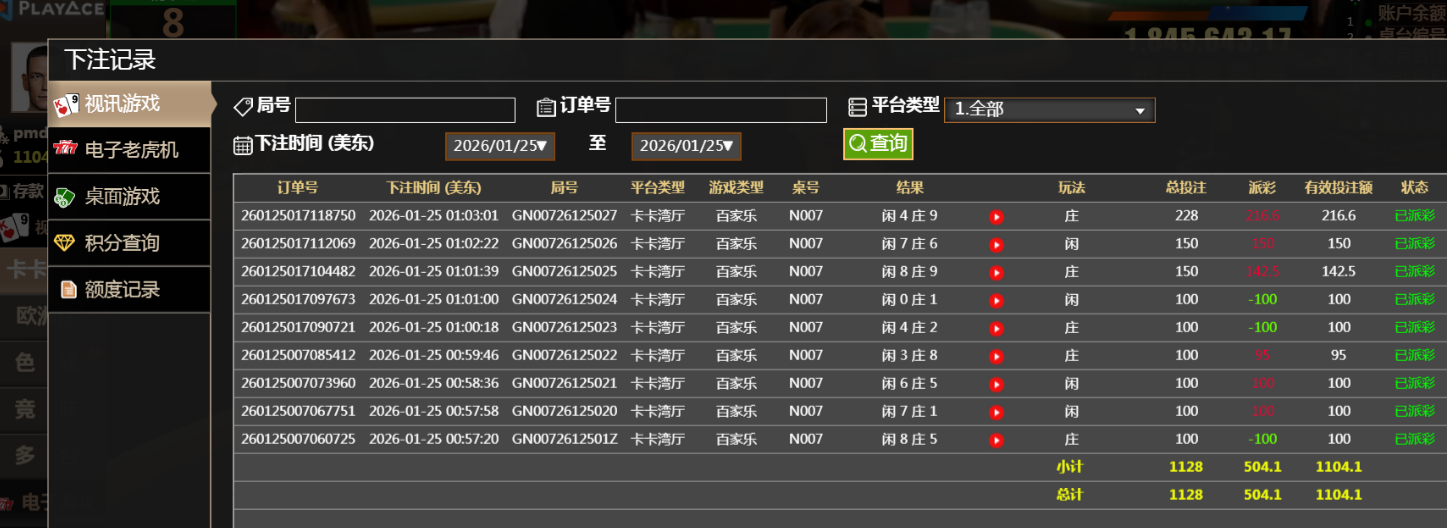Image resolution: width=1447 pixels, height=528 pixels.
Task: Play video for order 260125017118750
Action: tap(996, 216)
